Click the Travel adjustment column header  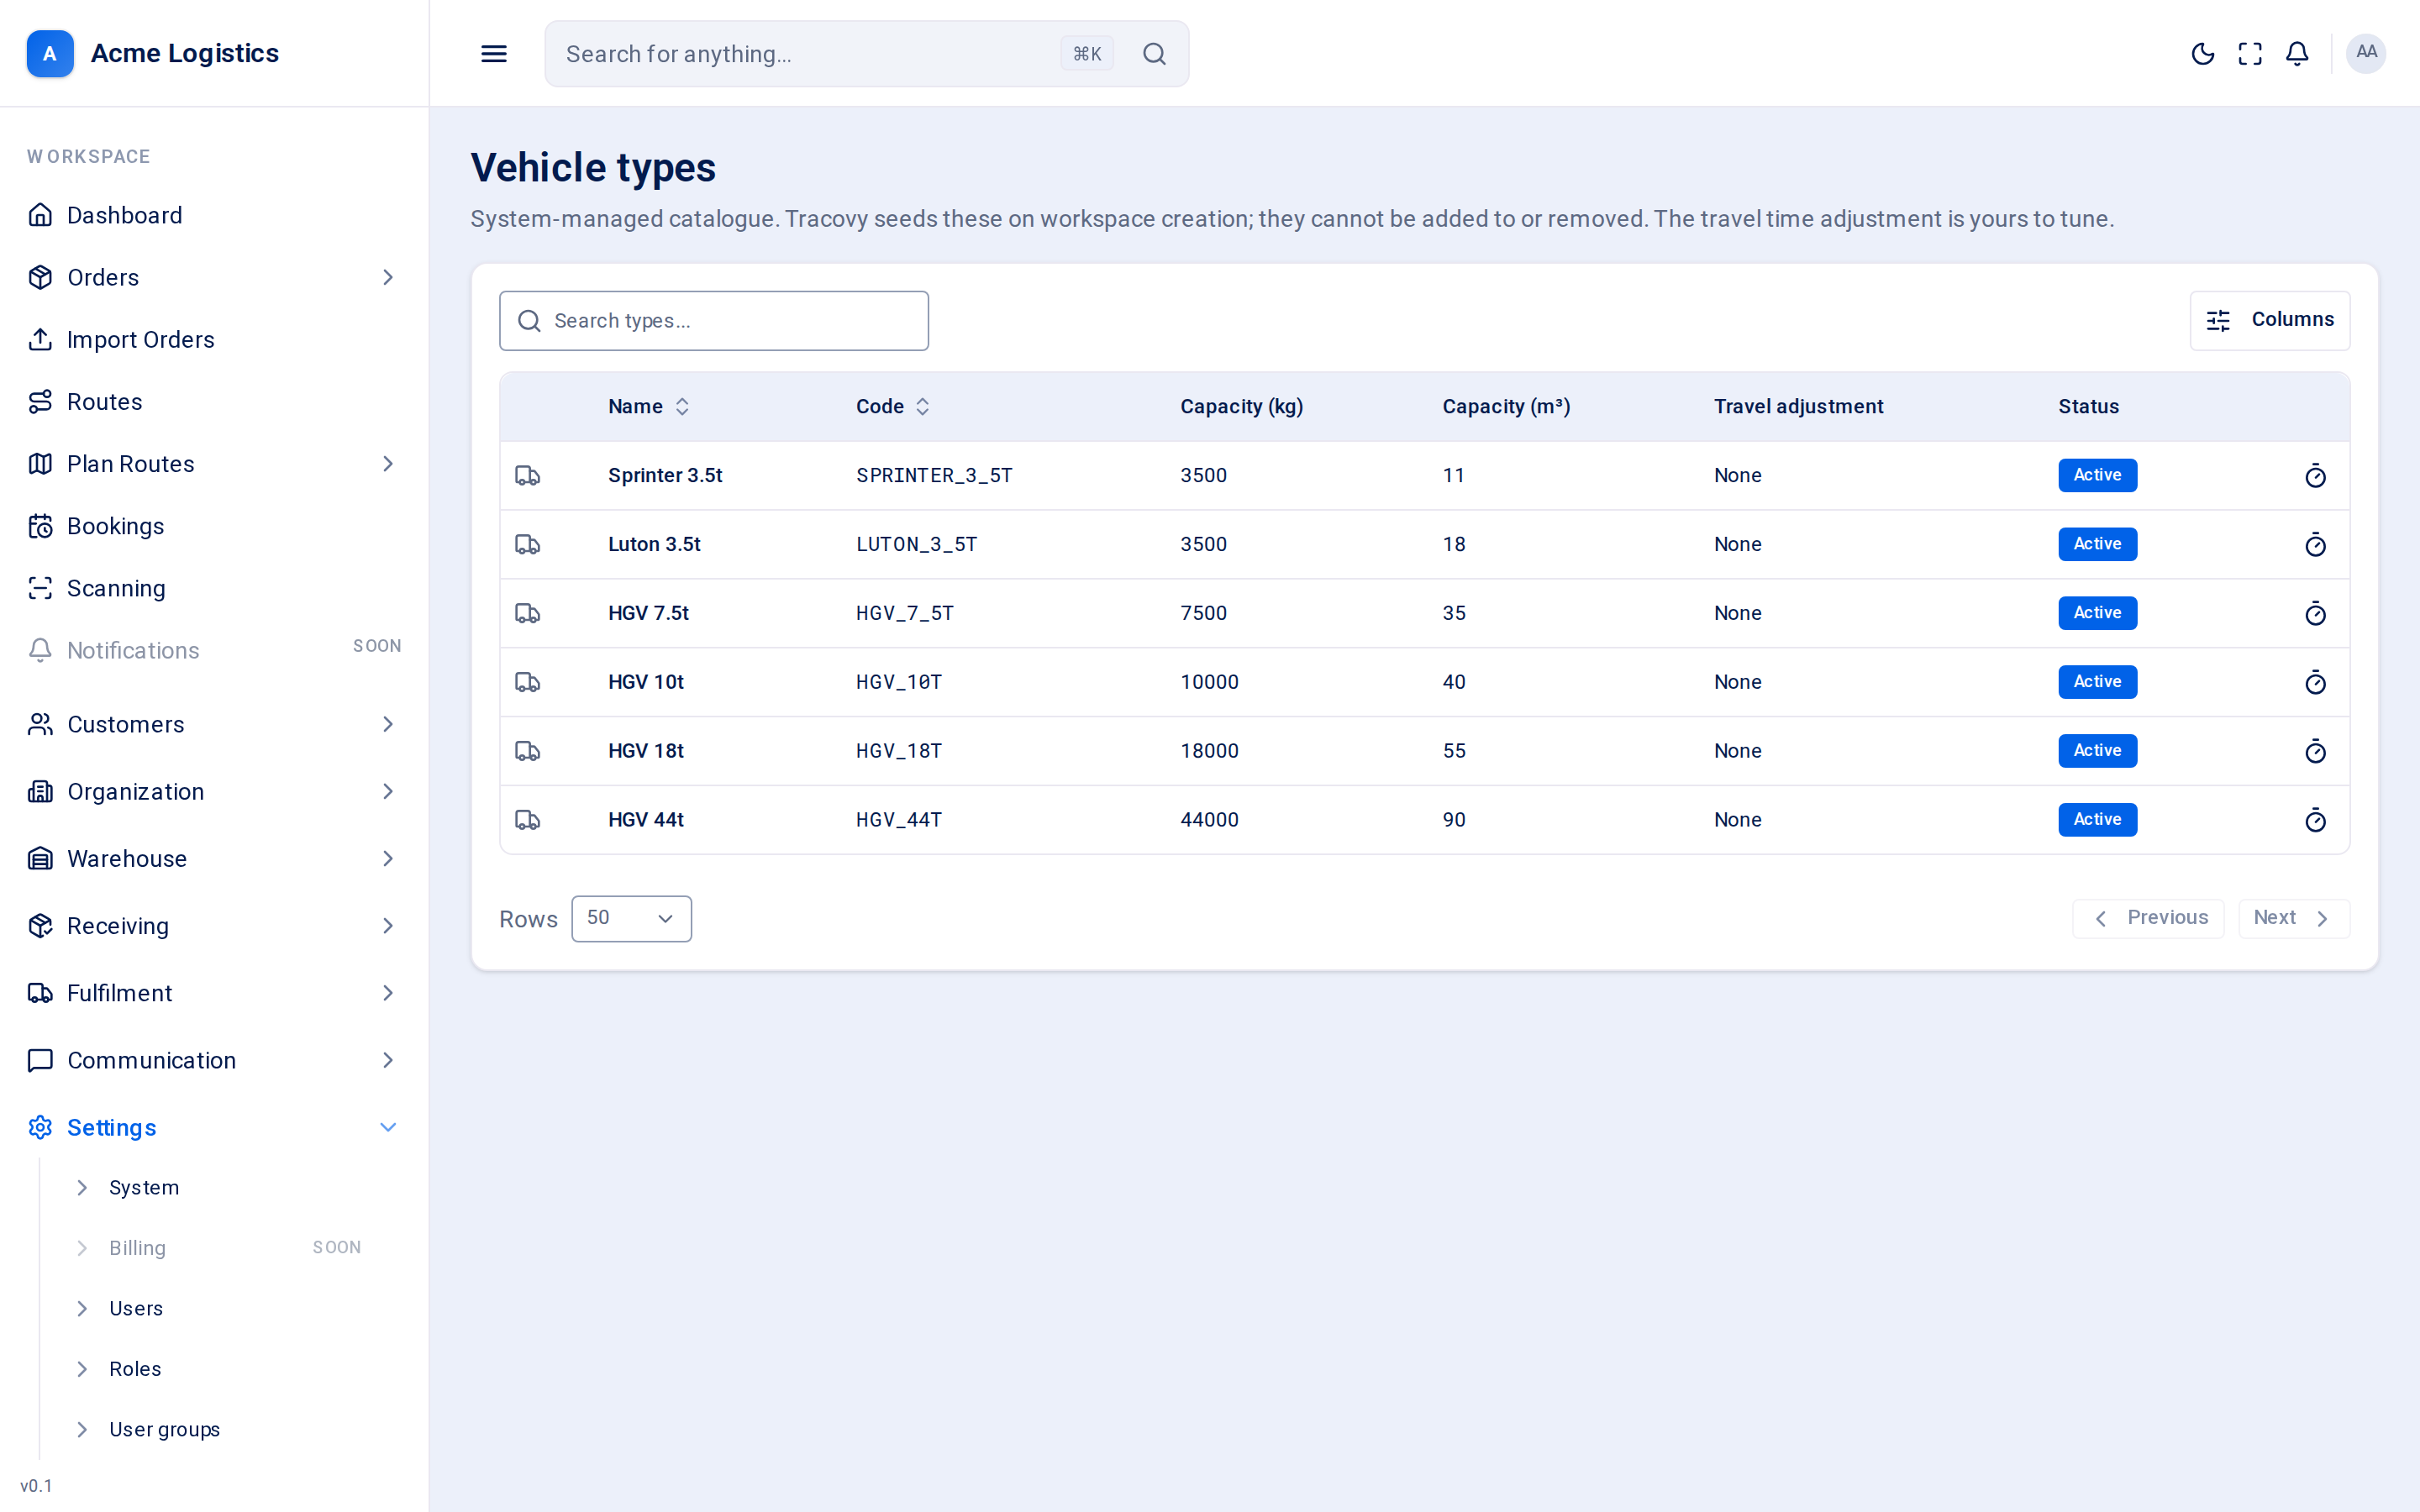click(1798, 407)
